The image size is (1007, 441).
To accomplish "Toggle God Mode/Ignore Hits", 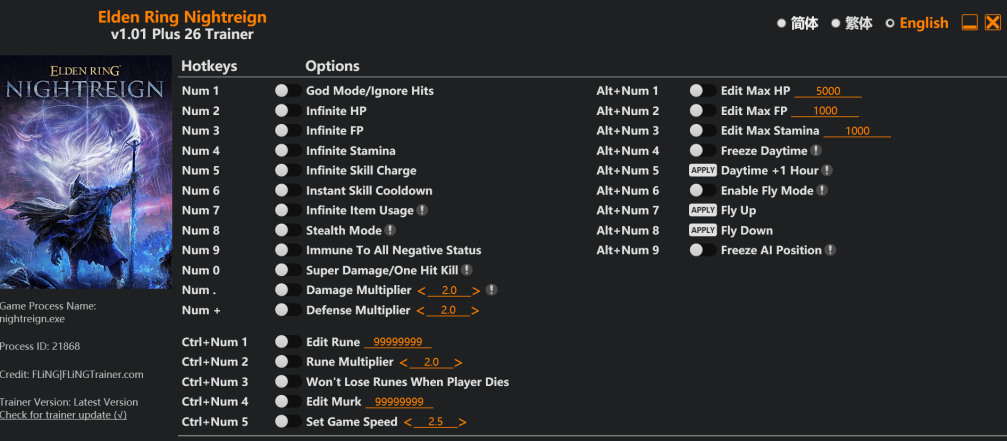I will point(288,91).
